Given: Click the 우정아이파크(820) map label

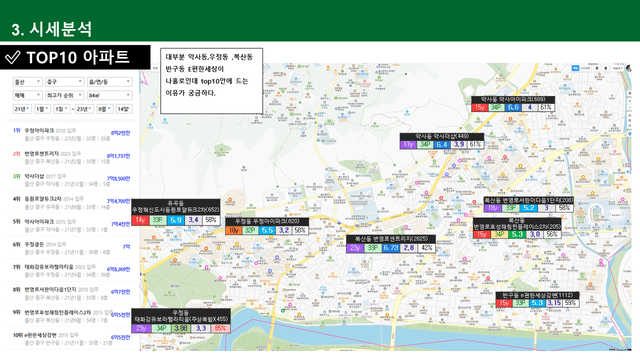Looking at the screenshot, I should point(267,221).
